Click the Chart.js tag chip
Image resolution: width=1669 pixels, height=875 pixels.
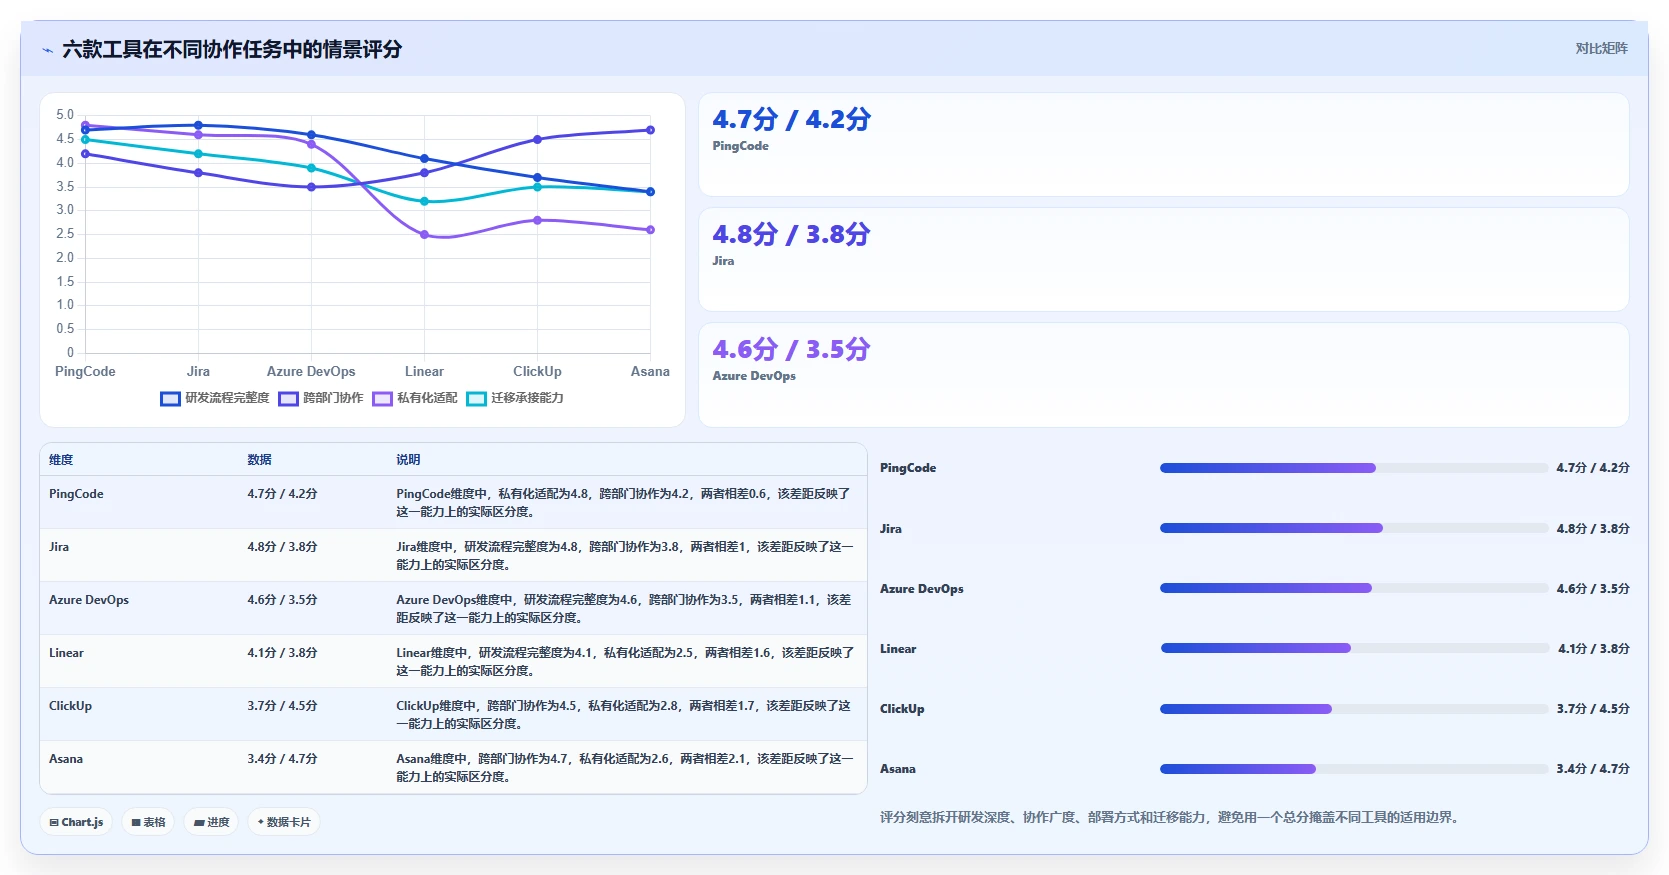76,822
